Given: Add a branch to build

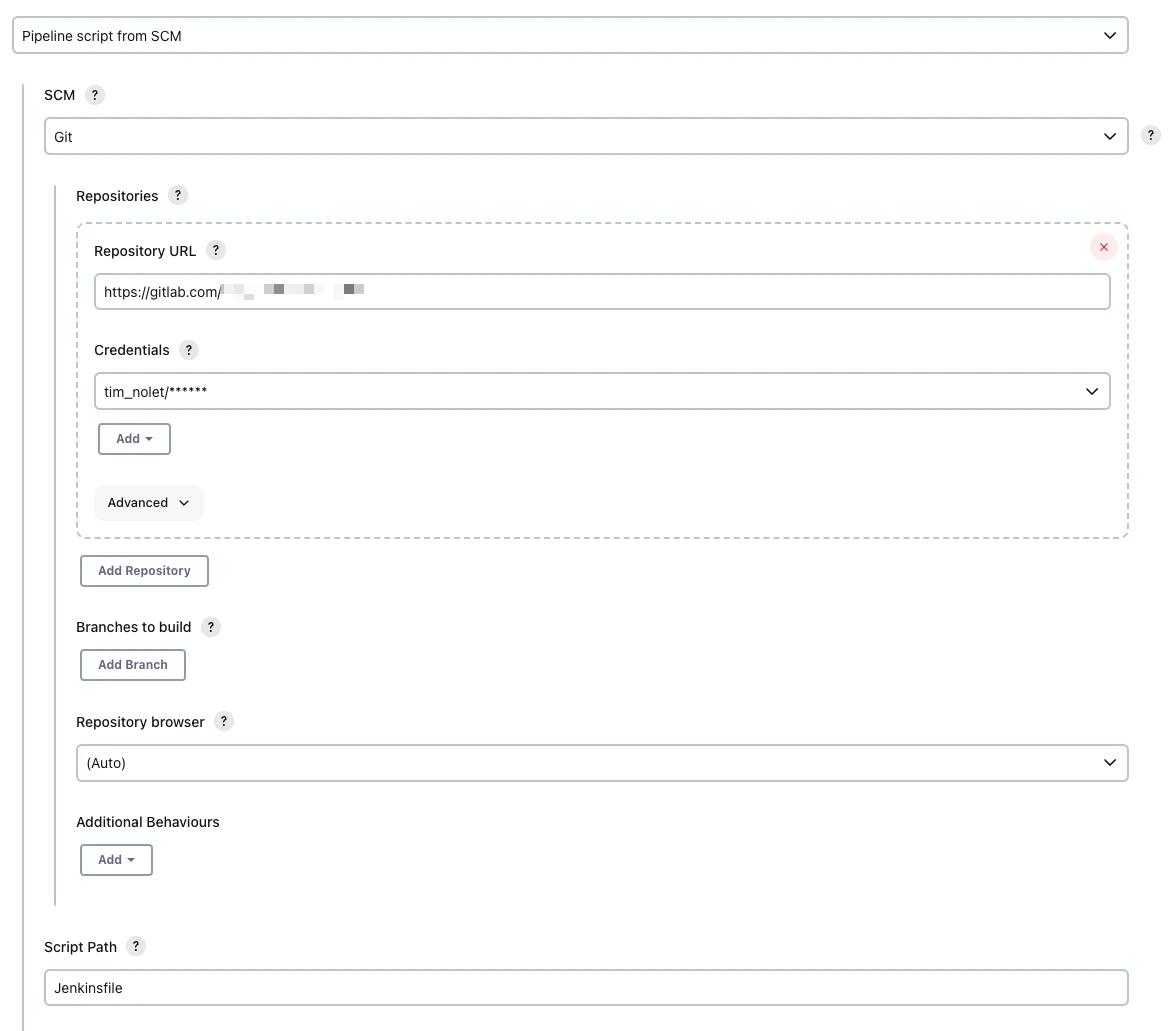Looking at the screenshot, I should (x=132, y=664).
